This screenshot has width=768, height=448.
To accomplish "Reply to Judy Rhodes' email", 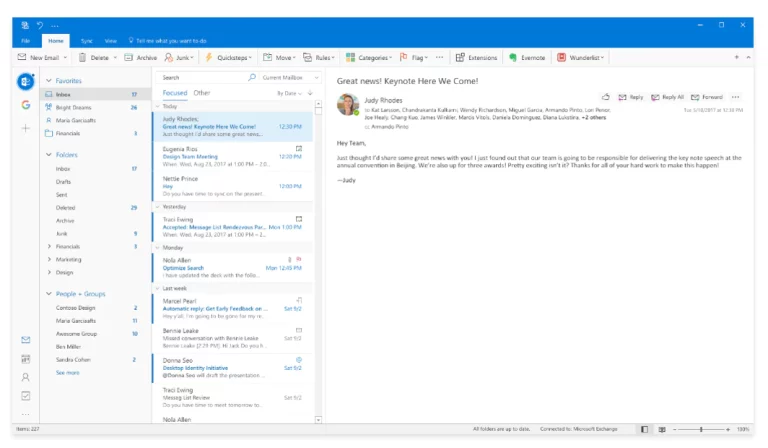I will tap(631, 97).
